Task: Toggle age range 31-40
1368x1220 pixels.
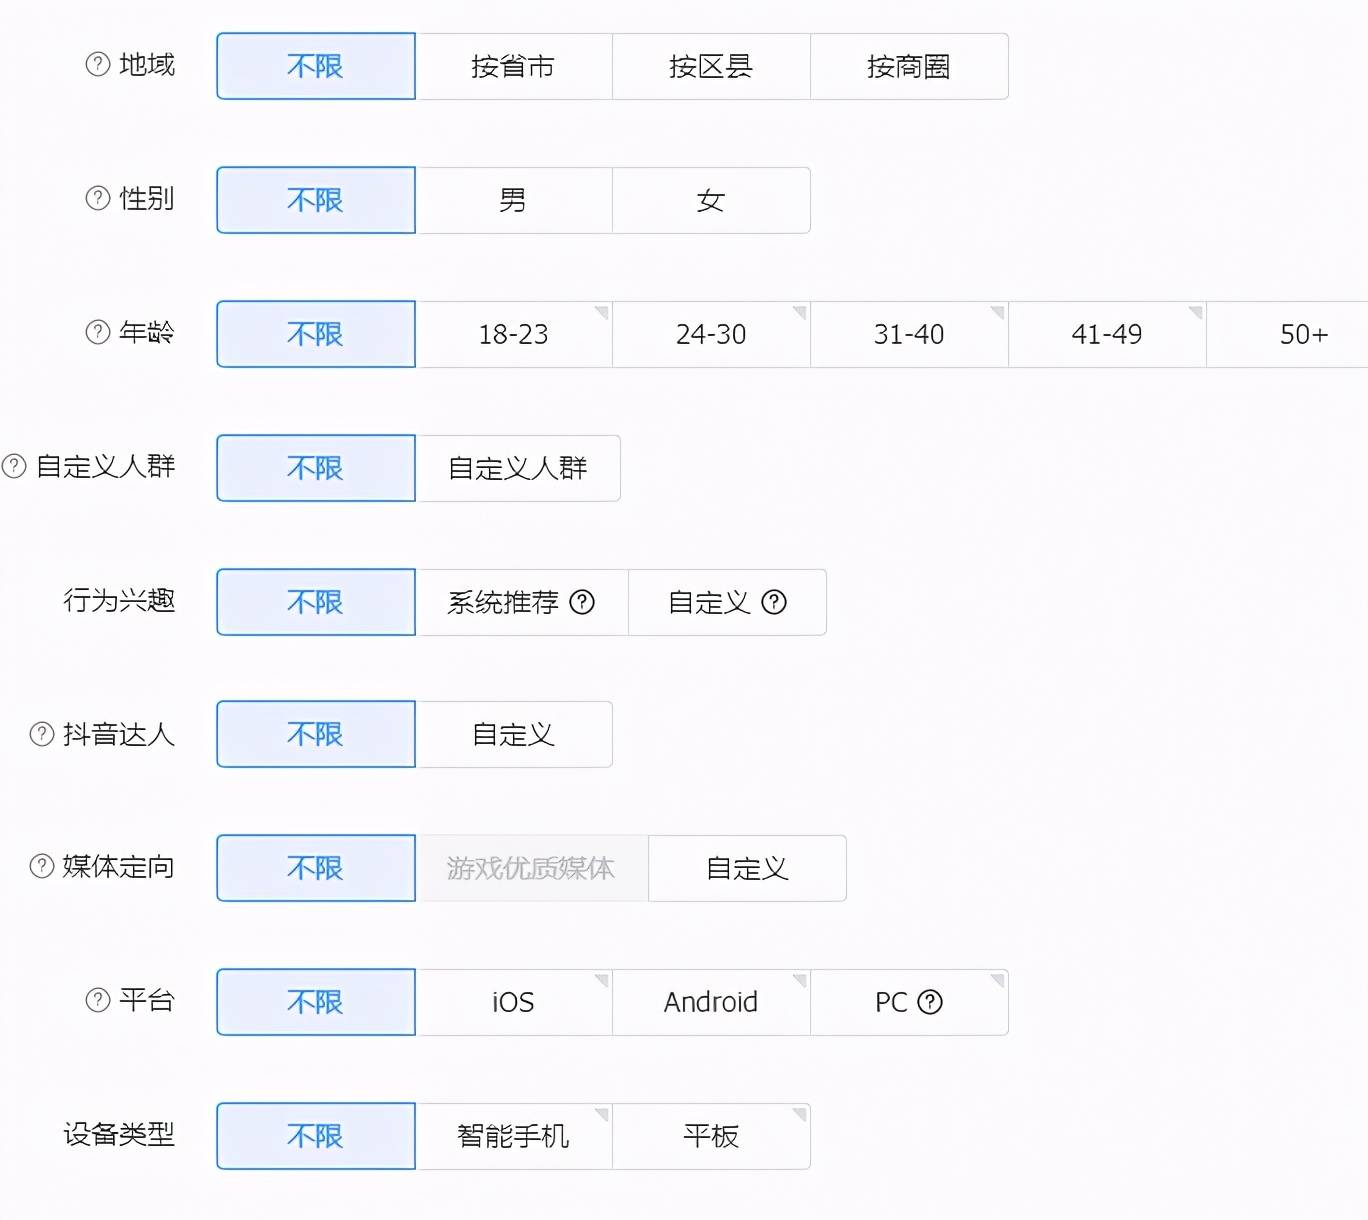Action: (909, 334)
